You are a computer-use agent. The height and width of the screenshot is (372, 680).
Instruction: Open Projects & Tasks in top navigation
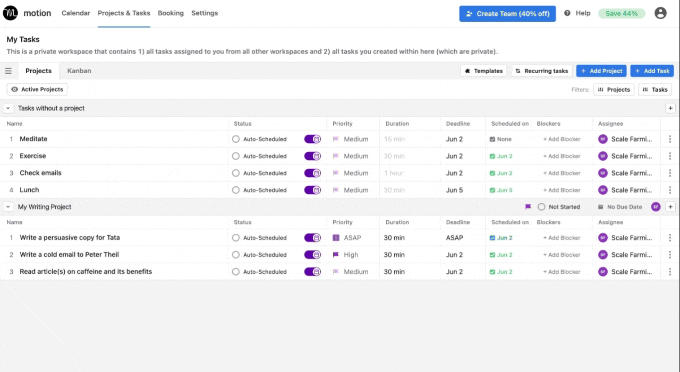pyautogui.click(x=124, y=13)
